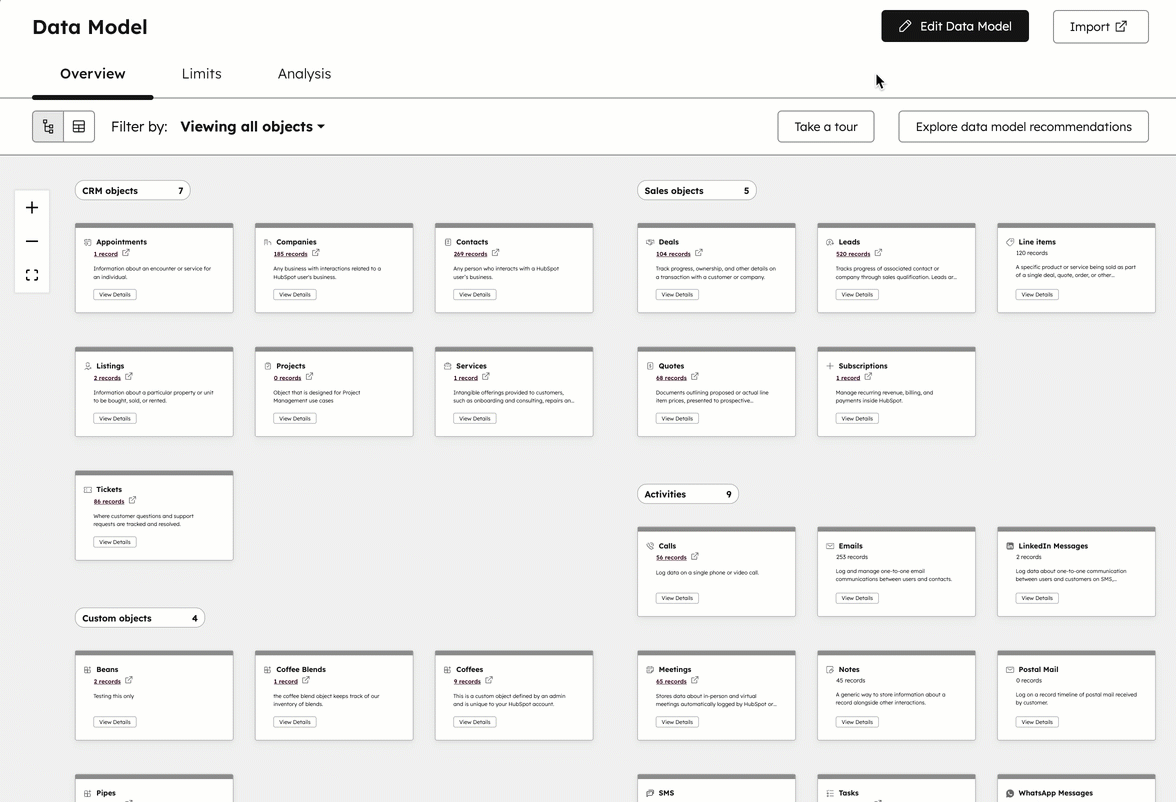Click View Details on the Tickets card
The image size is (1176, 802).
click(x=114, y=541)
